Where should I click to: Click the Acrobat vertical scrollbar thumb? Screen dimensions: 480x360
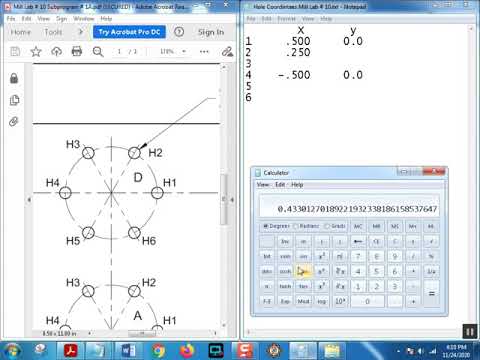pyautogui.click(x=224, y=199)
